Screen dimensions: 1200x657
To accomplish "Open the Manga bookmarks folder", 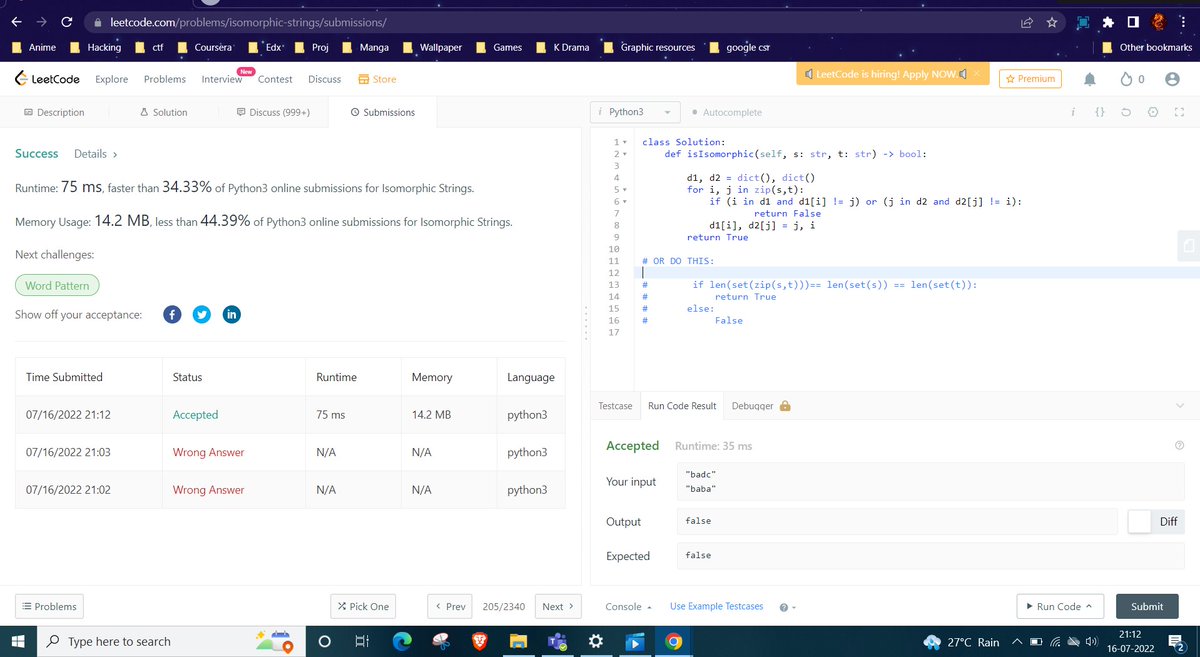I will point(365,47).
